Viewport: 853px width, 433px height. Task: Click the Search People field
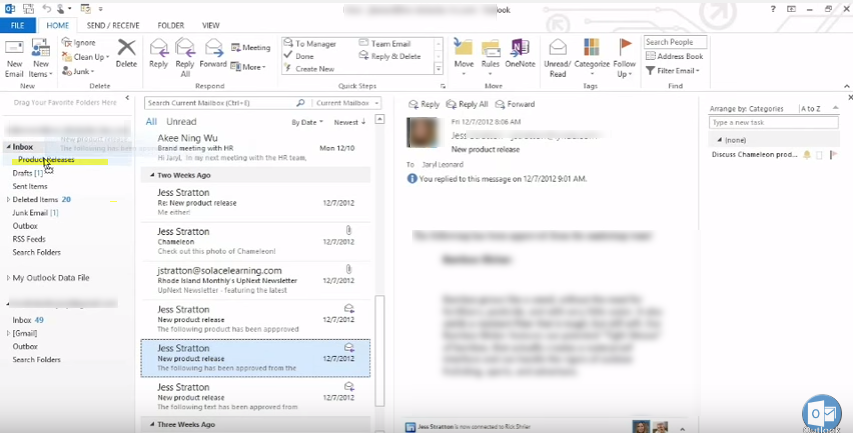tap(676, 42)
